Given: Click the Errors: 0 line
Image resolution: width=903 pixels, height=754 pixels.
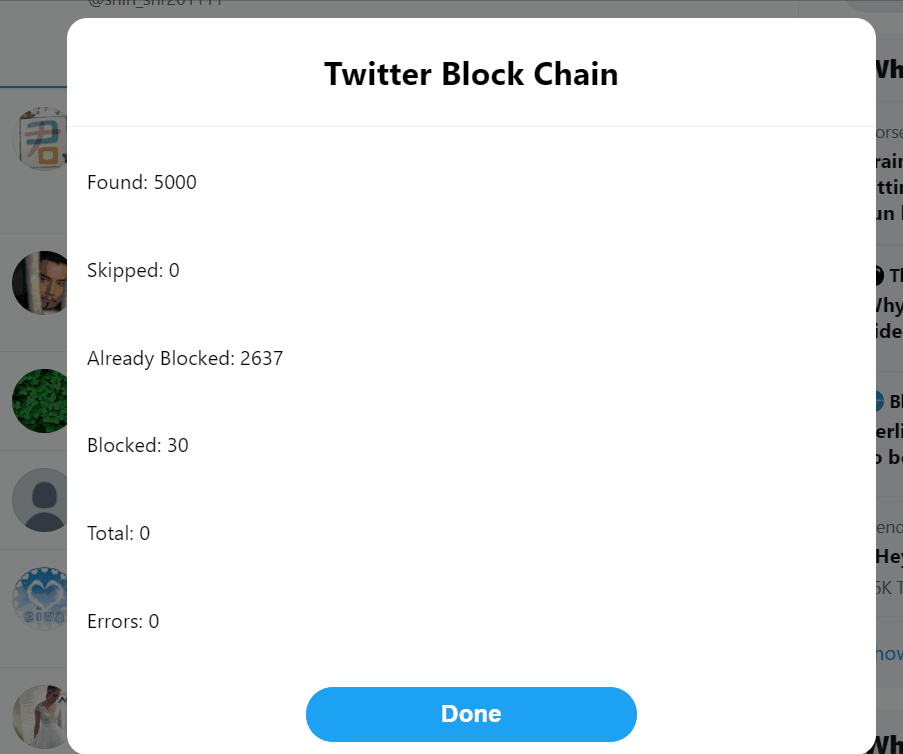Looking at the screenshot, I should click(x=123, y=622).
